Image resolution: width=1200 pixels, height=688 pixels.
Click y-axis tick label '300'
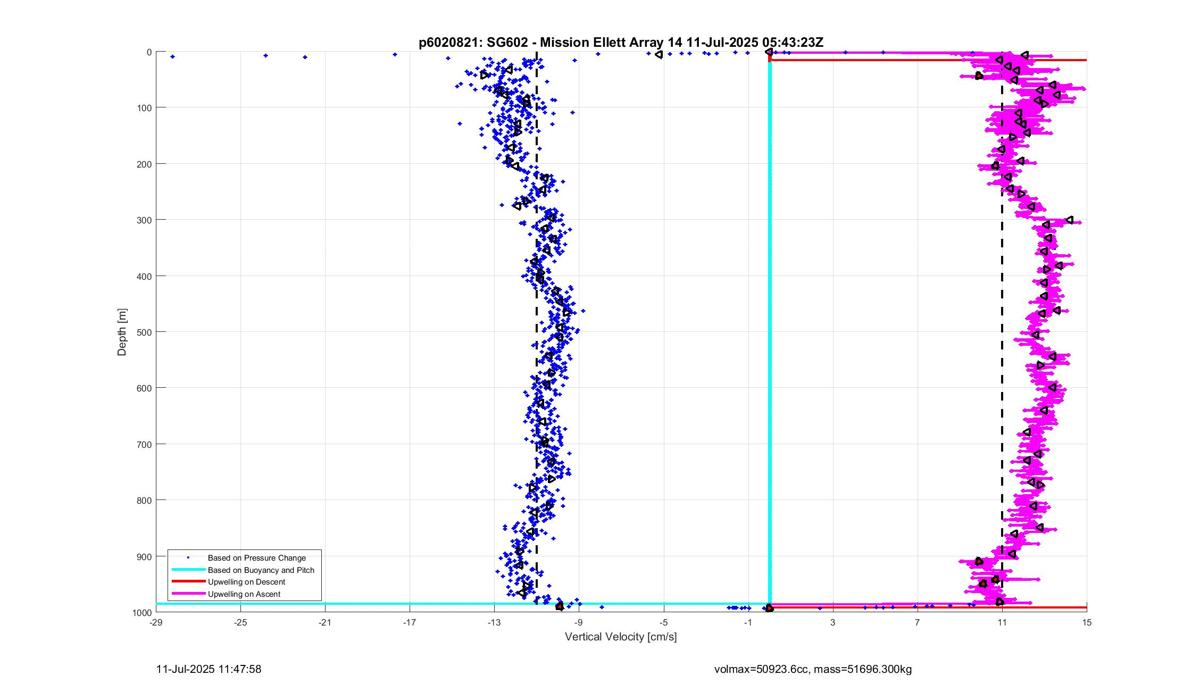click(144, 220)
